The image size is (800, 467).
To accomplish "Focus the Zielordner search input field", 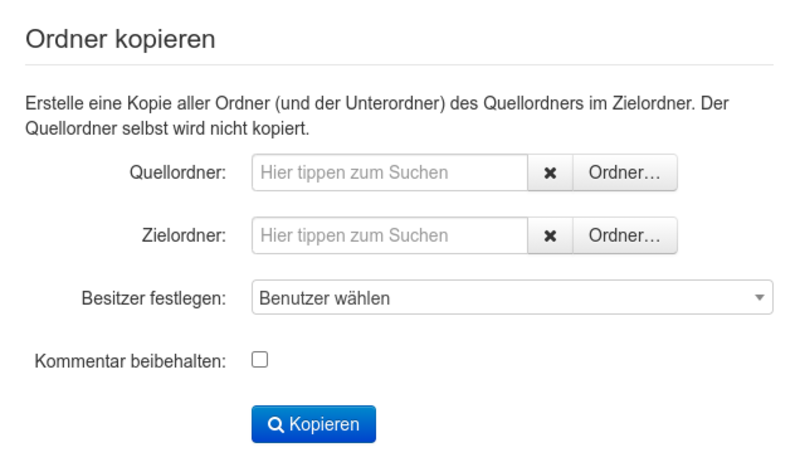I will tap(389, 236).
